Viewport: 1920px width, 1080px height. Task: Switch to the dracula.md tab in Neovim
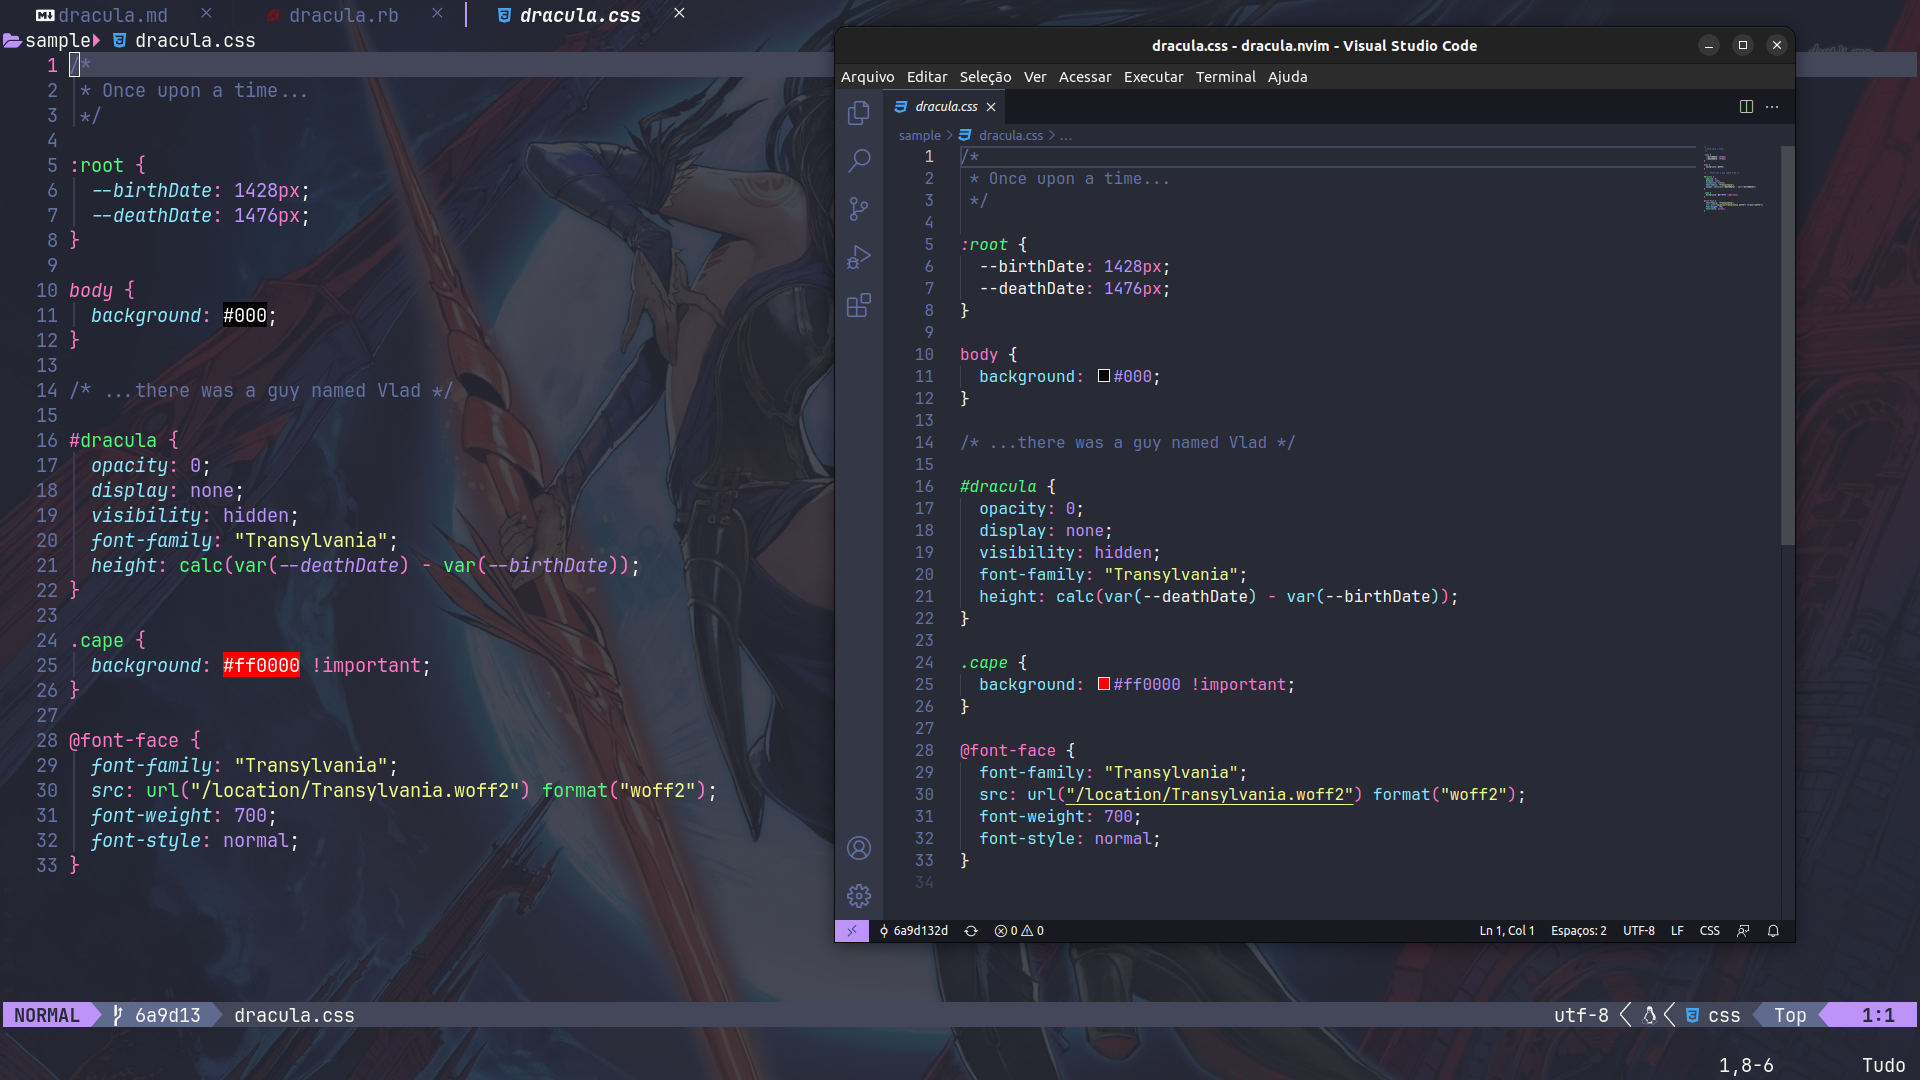pos(113,16)
